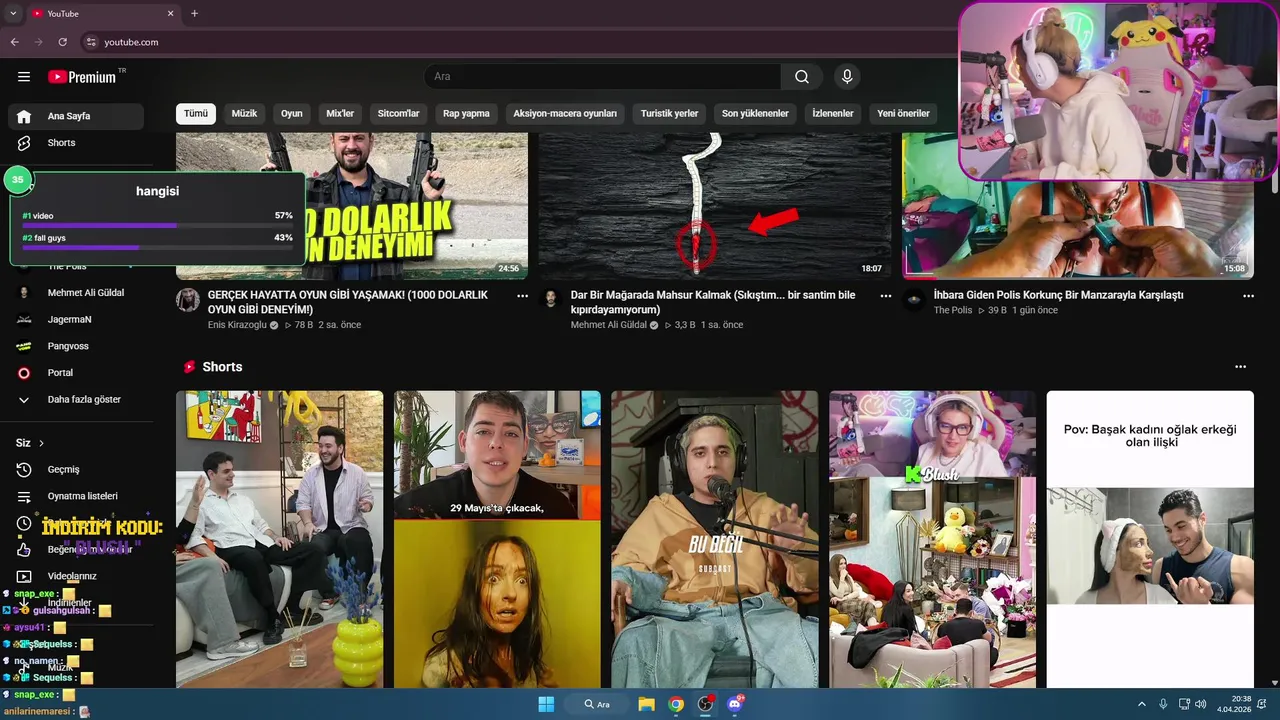The width and height of the screenshot is (1280, 720).
Task: Play the Short with two men on couch
Action: (279, 538)
